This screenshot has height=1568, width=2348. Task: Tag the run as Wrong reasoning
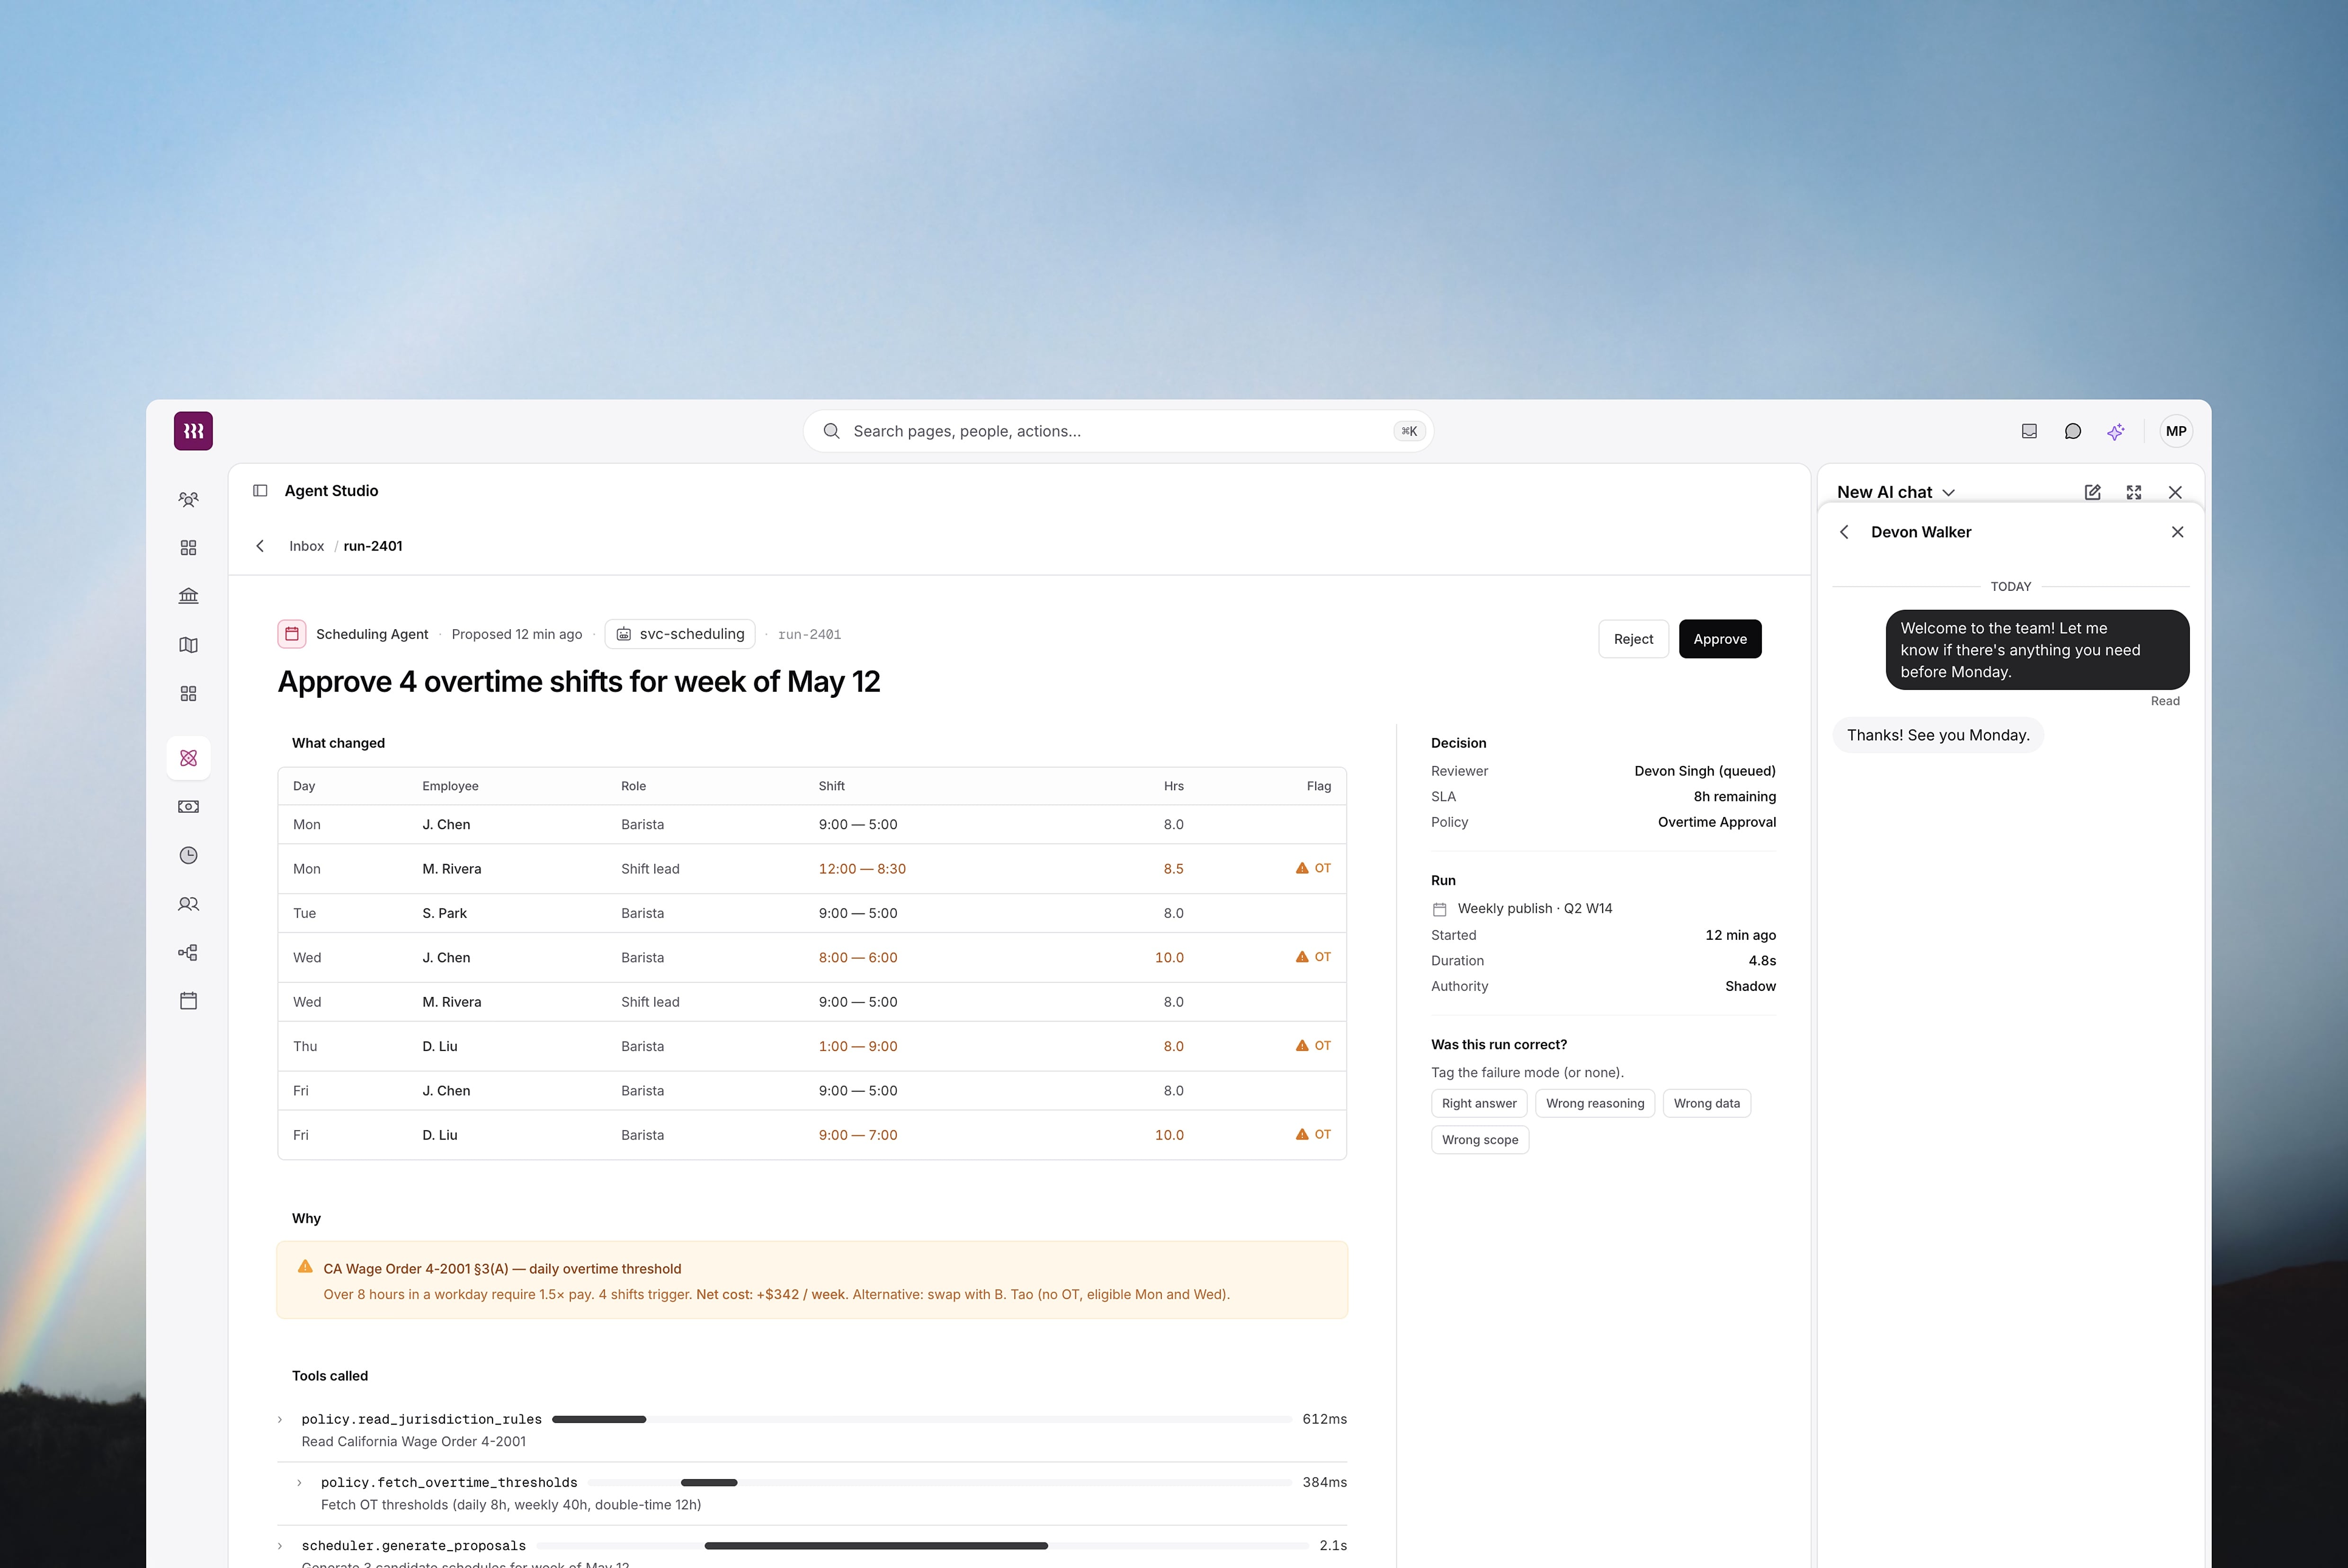pyautogui.click(x=1595, y=1104)
